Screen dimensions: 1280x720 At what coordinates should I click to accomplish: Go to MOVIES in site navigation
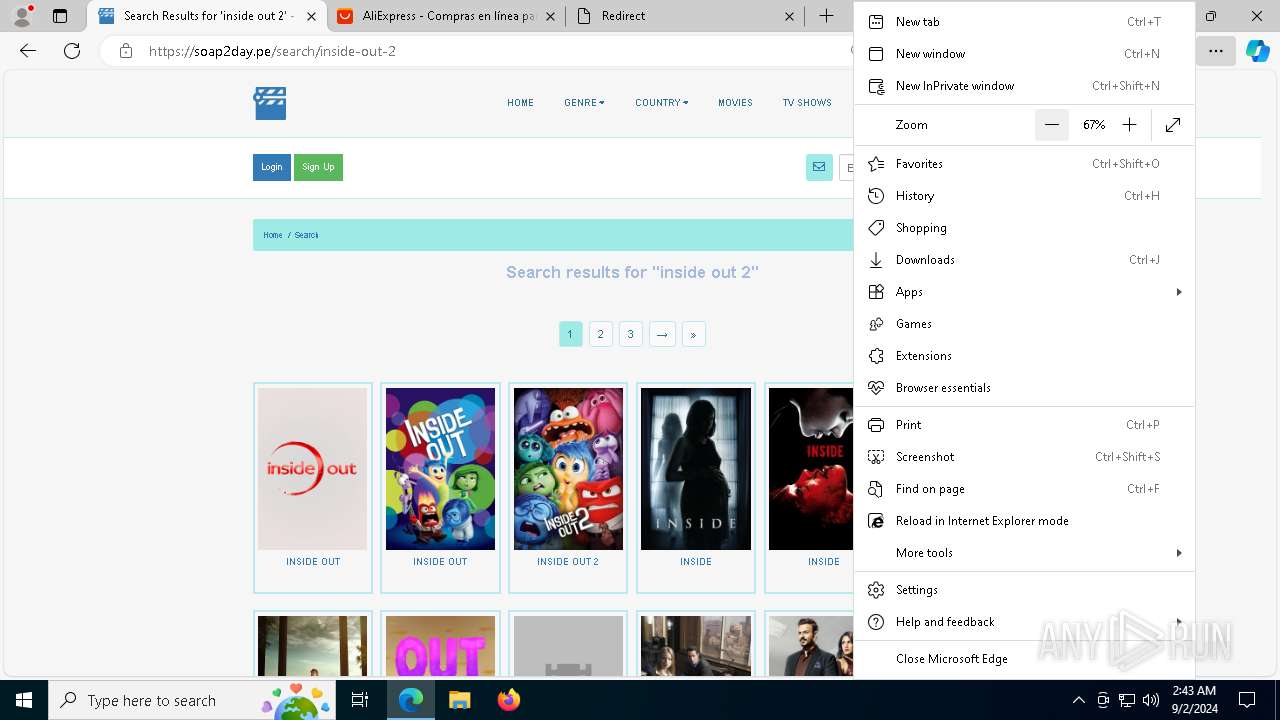coord(735,103)
